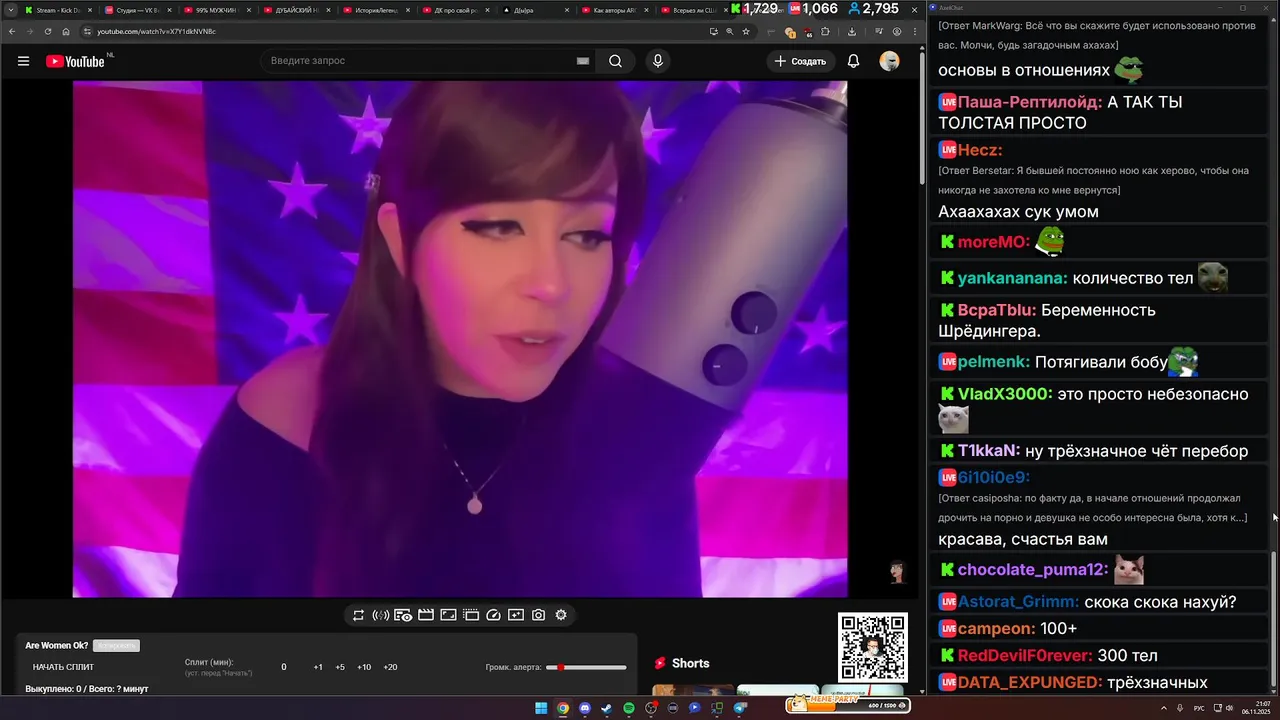The width and height of the screenshot is (1280, 720).
Task: Open YouTube notifications bell
Action: (853, 61)
